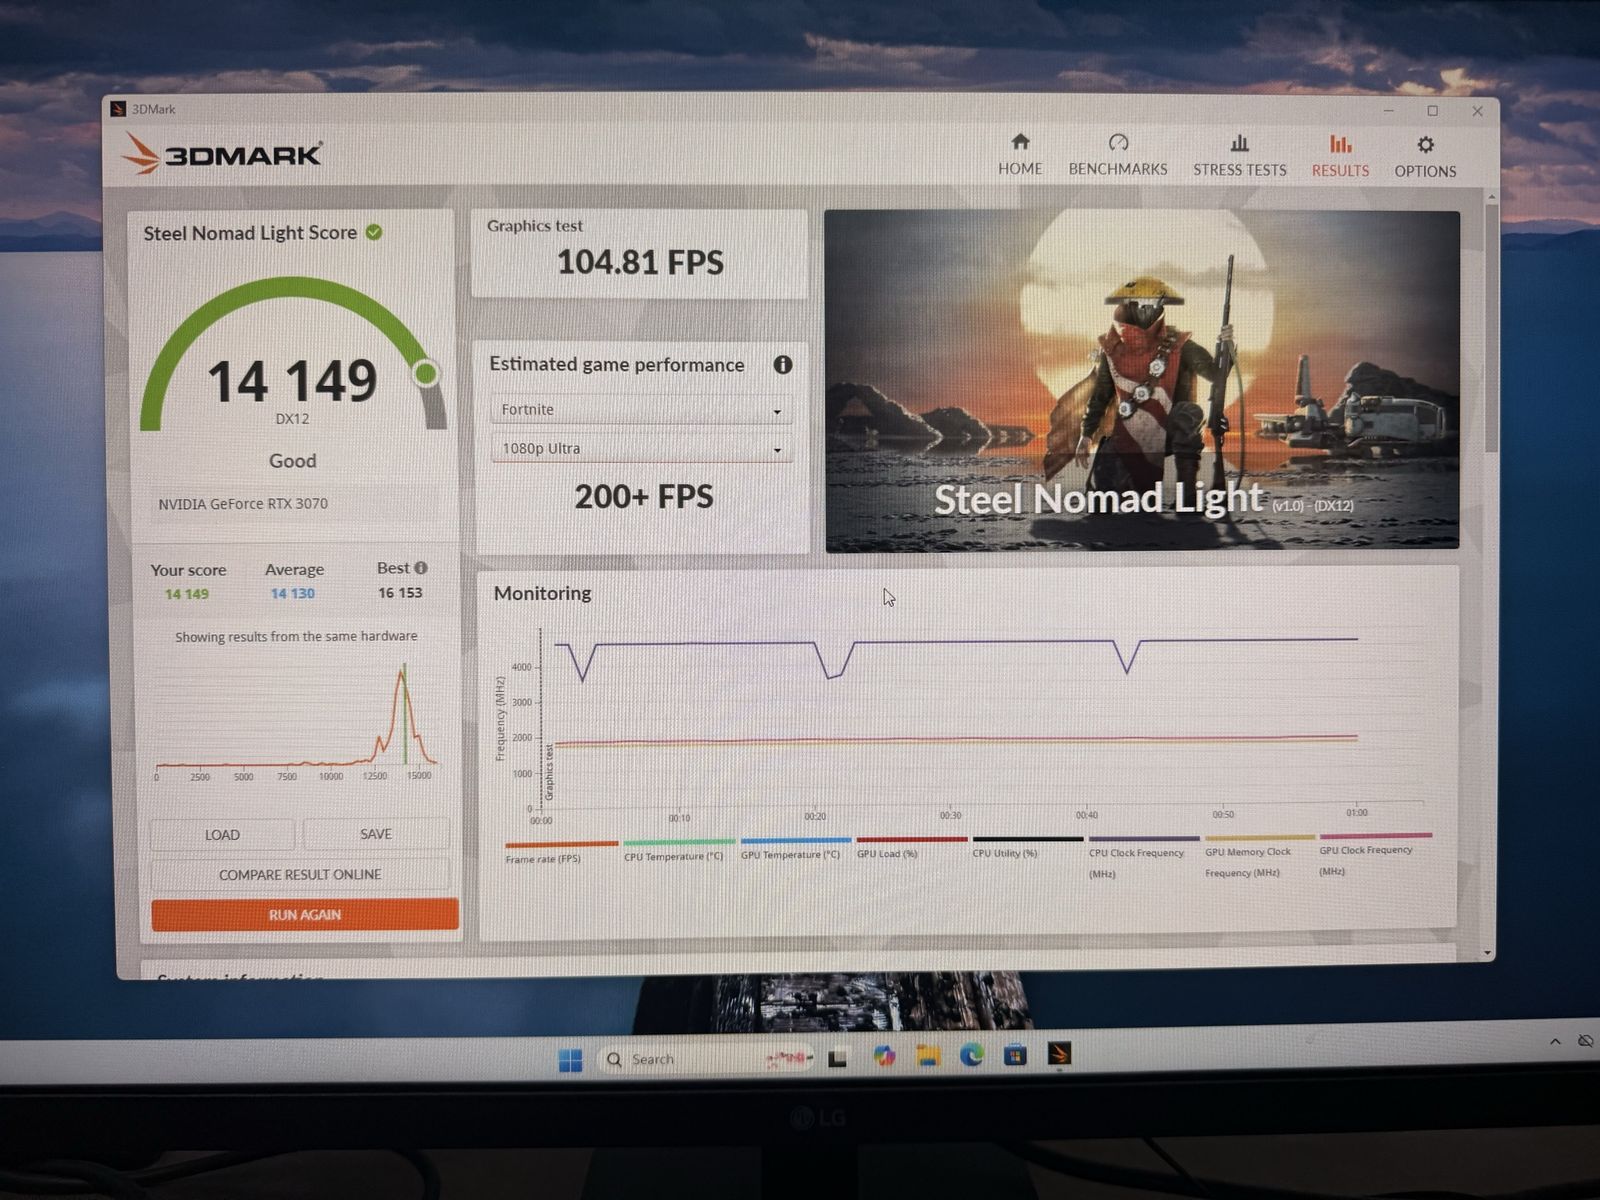Click Compare Result Online button
The image size is (1600, 1200).
(300, 875)
